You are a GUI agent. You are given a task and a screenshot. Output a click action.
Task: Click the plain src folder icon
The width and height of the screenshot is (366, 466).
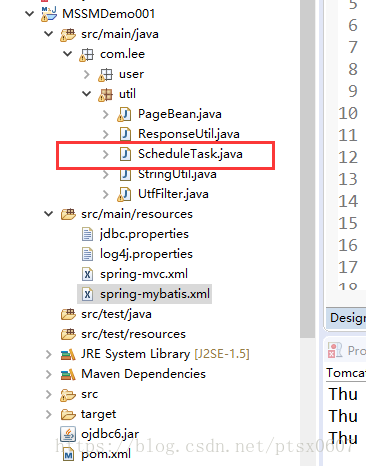68,395
